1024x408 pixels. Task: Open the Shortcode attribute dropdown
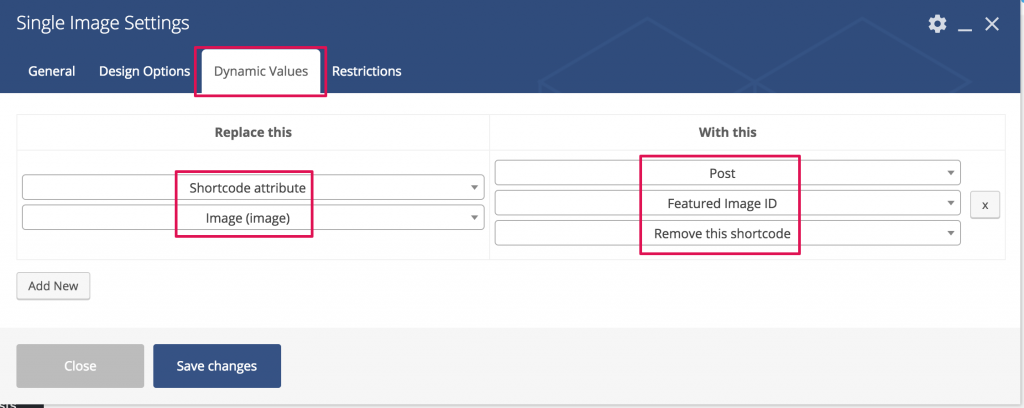coord(253,187)
